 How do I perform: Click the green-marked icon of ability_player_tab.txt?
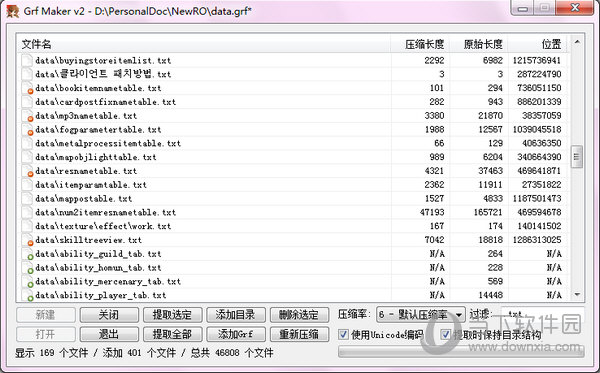coord(27,295)
